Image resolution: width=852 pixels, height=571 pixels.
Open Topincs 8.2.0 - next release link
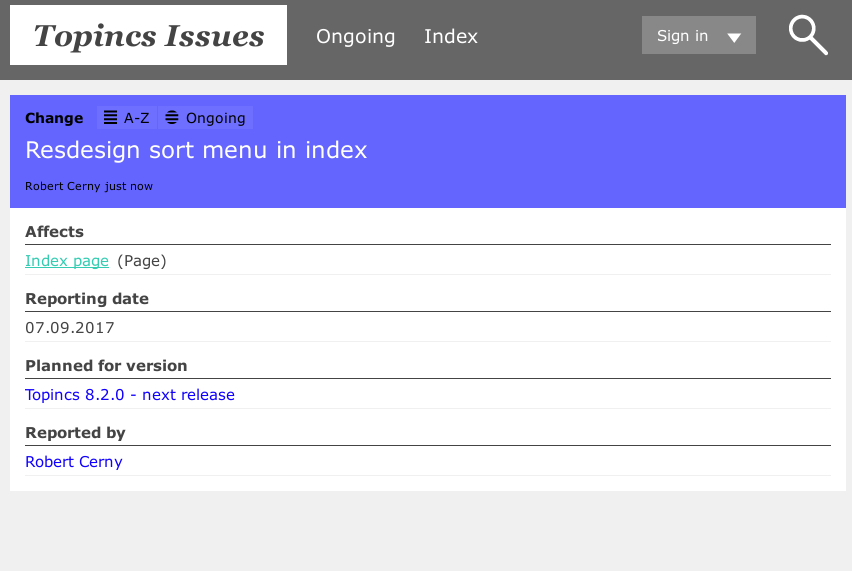(x=130, y=395)
